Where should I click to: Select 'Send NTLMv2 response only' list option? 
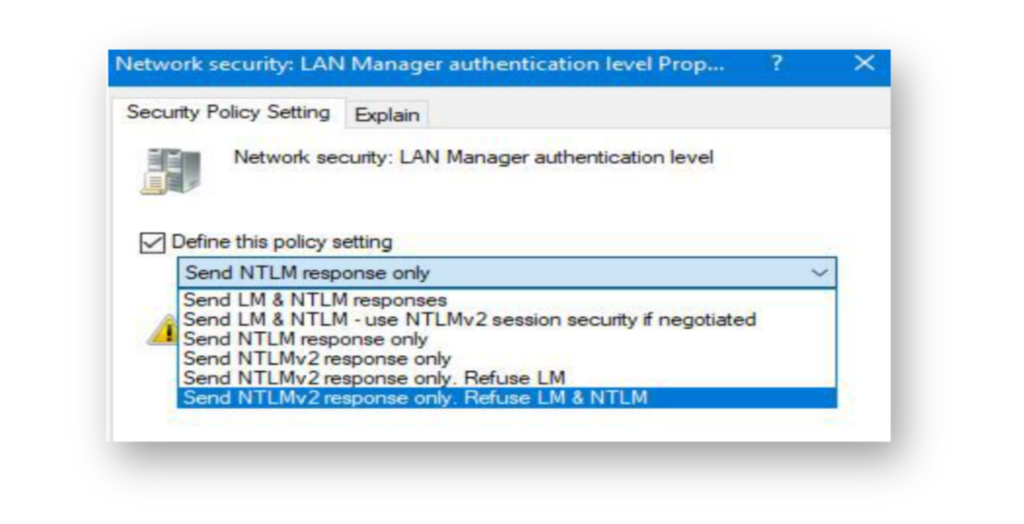tap(507, 359)
